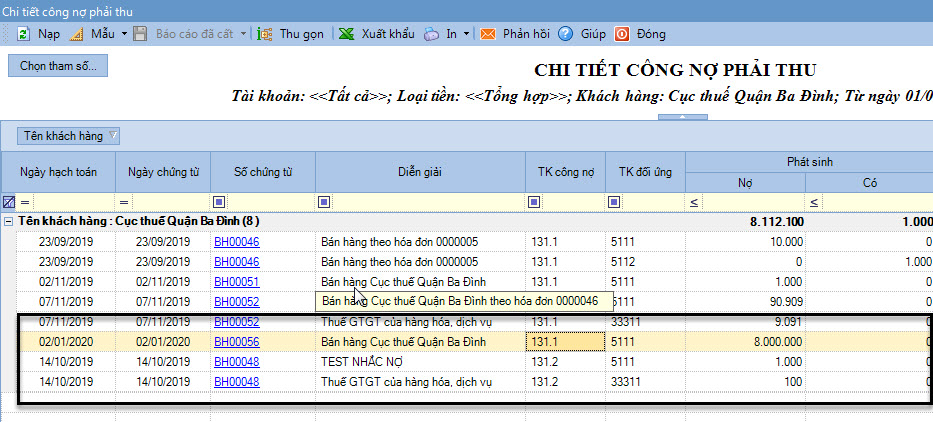Viewport: 933px width, 422px height.
Task: Click the Đóng toolbar label
Action: 651,34
